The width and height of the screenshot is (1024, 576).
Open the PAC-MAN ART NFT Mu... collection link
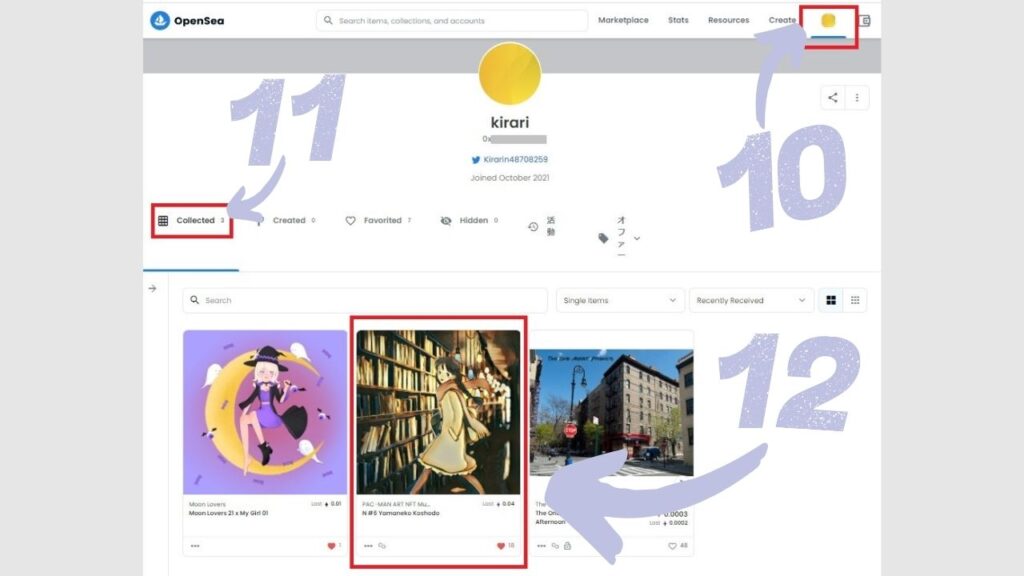coord(396,504)
